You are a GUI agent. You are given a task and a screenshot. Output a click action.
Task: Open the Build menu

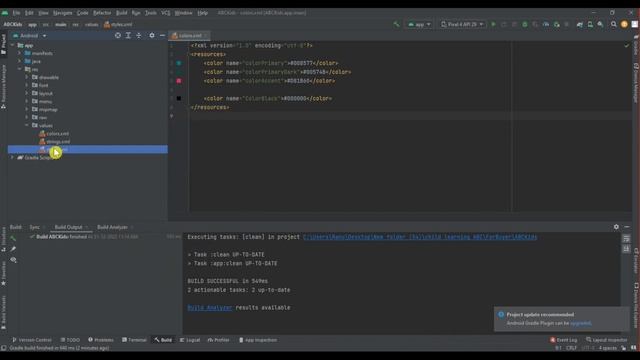click(121, 13)
